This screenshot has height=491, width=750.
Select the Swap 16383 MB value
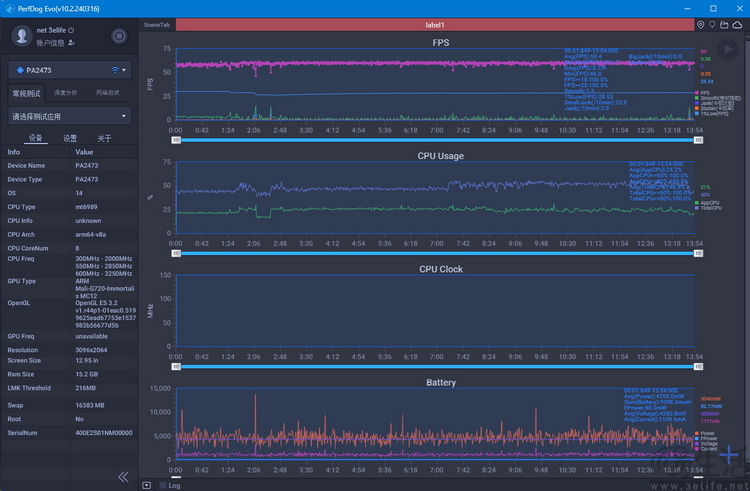click(89, 405)
